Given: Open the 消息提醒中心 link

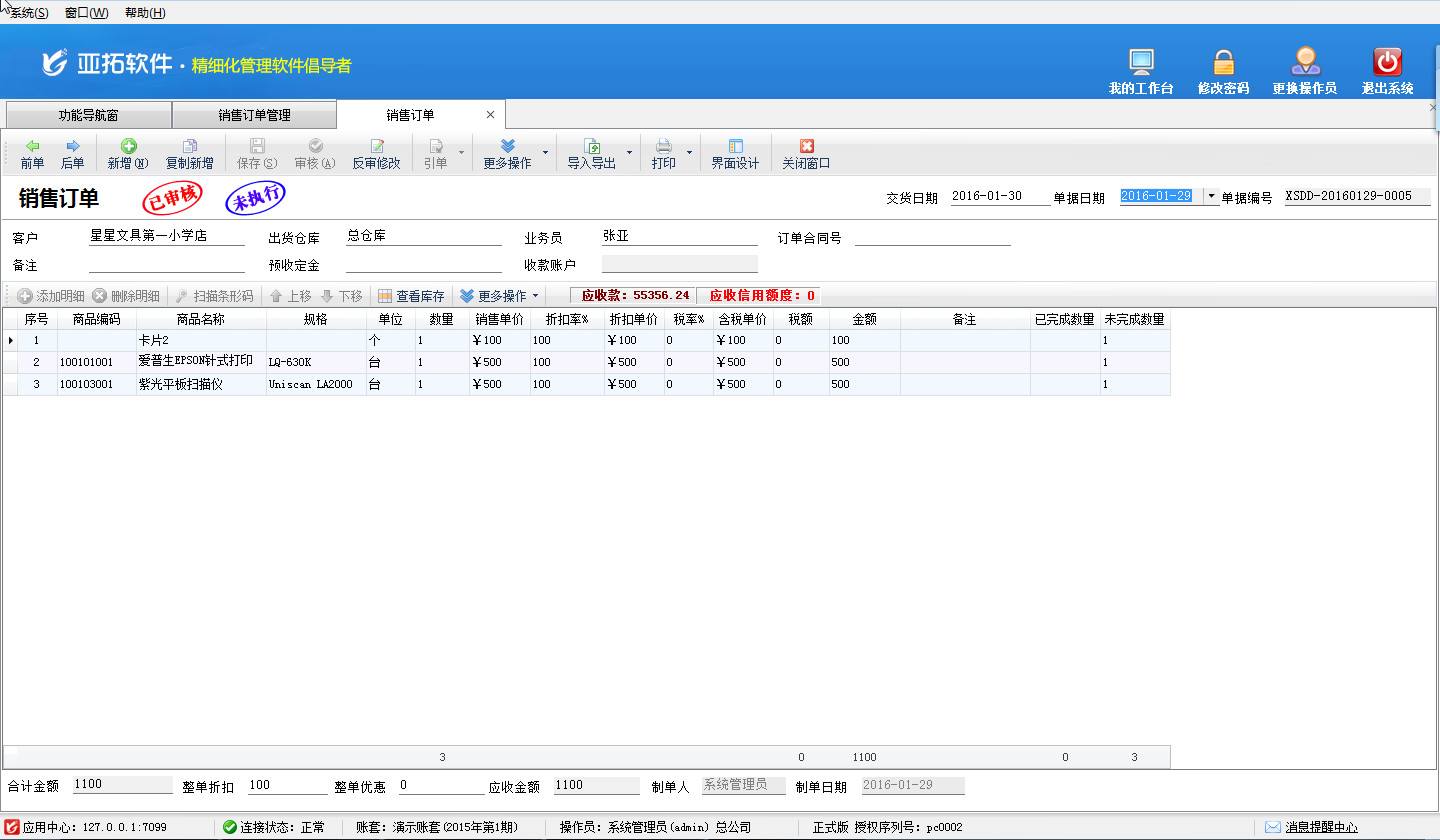Looking at the screenshot, I should (1321, 827).
